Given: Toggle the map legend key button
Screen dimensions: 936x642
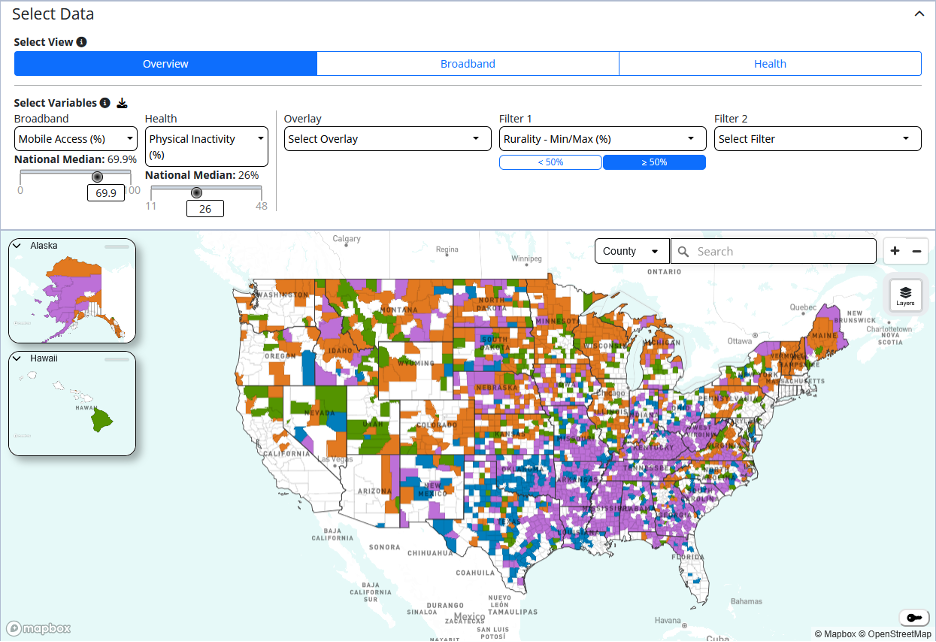Looking at the screenshot, I should 914,618.
